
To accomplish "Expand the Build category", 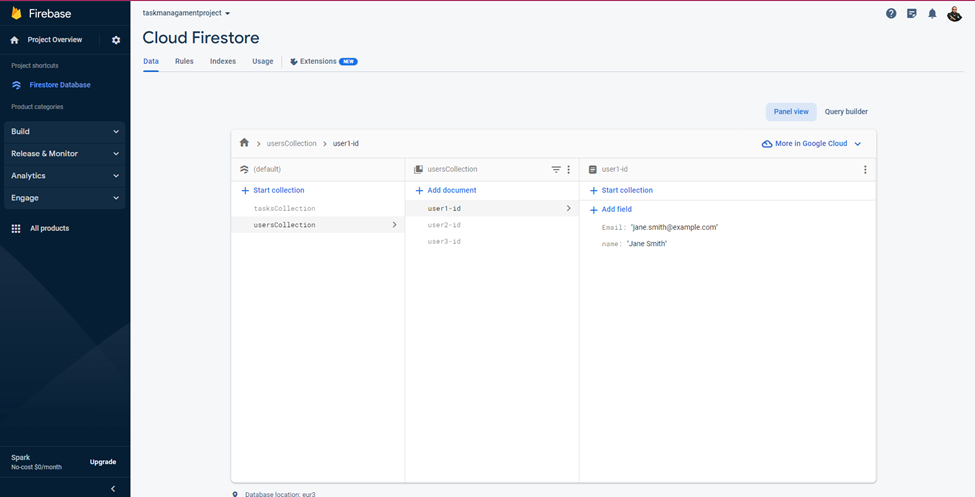I will pyautogui.click(x=65, y=132).
